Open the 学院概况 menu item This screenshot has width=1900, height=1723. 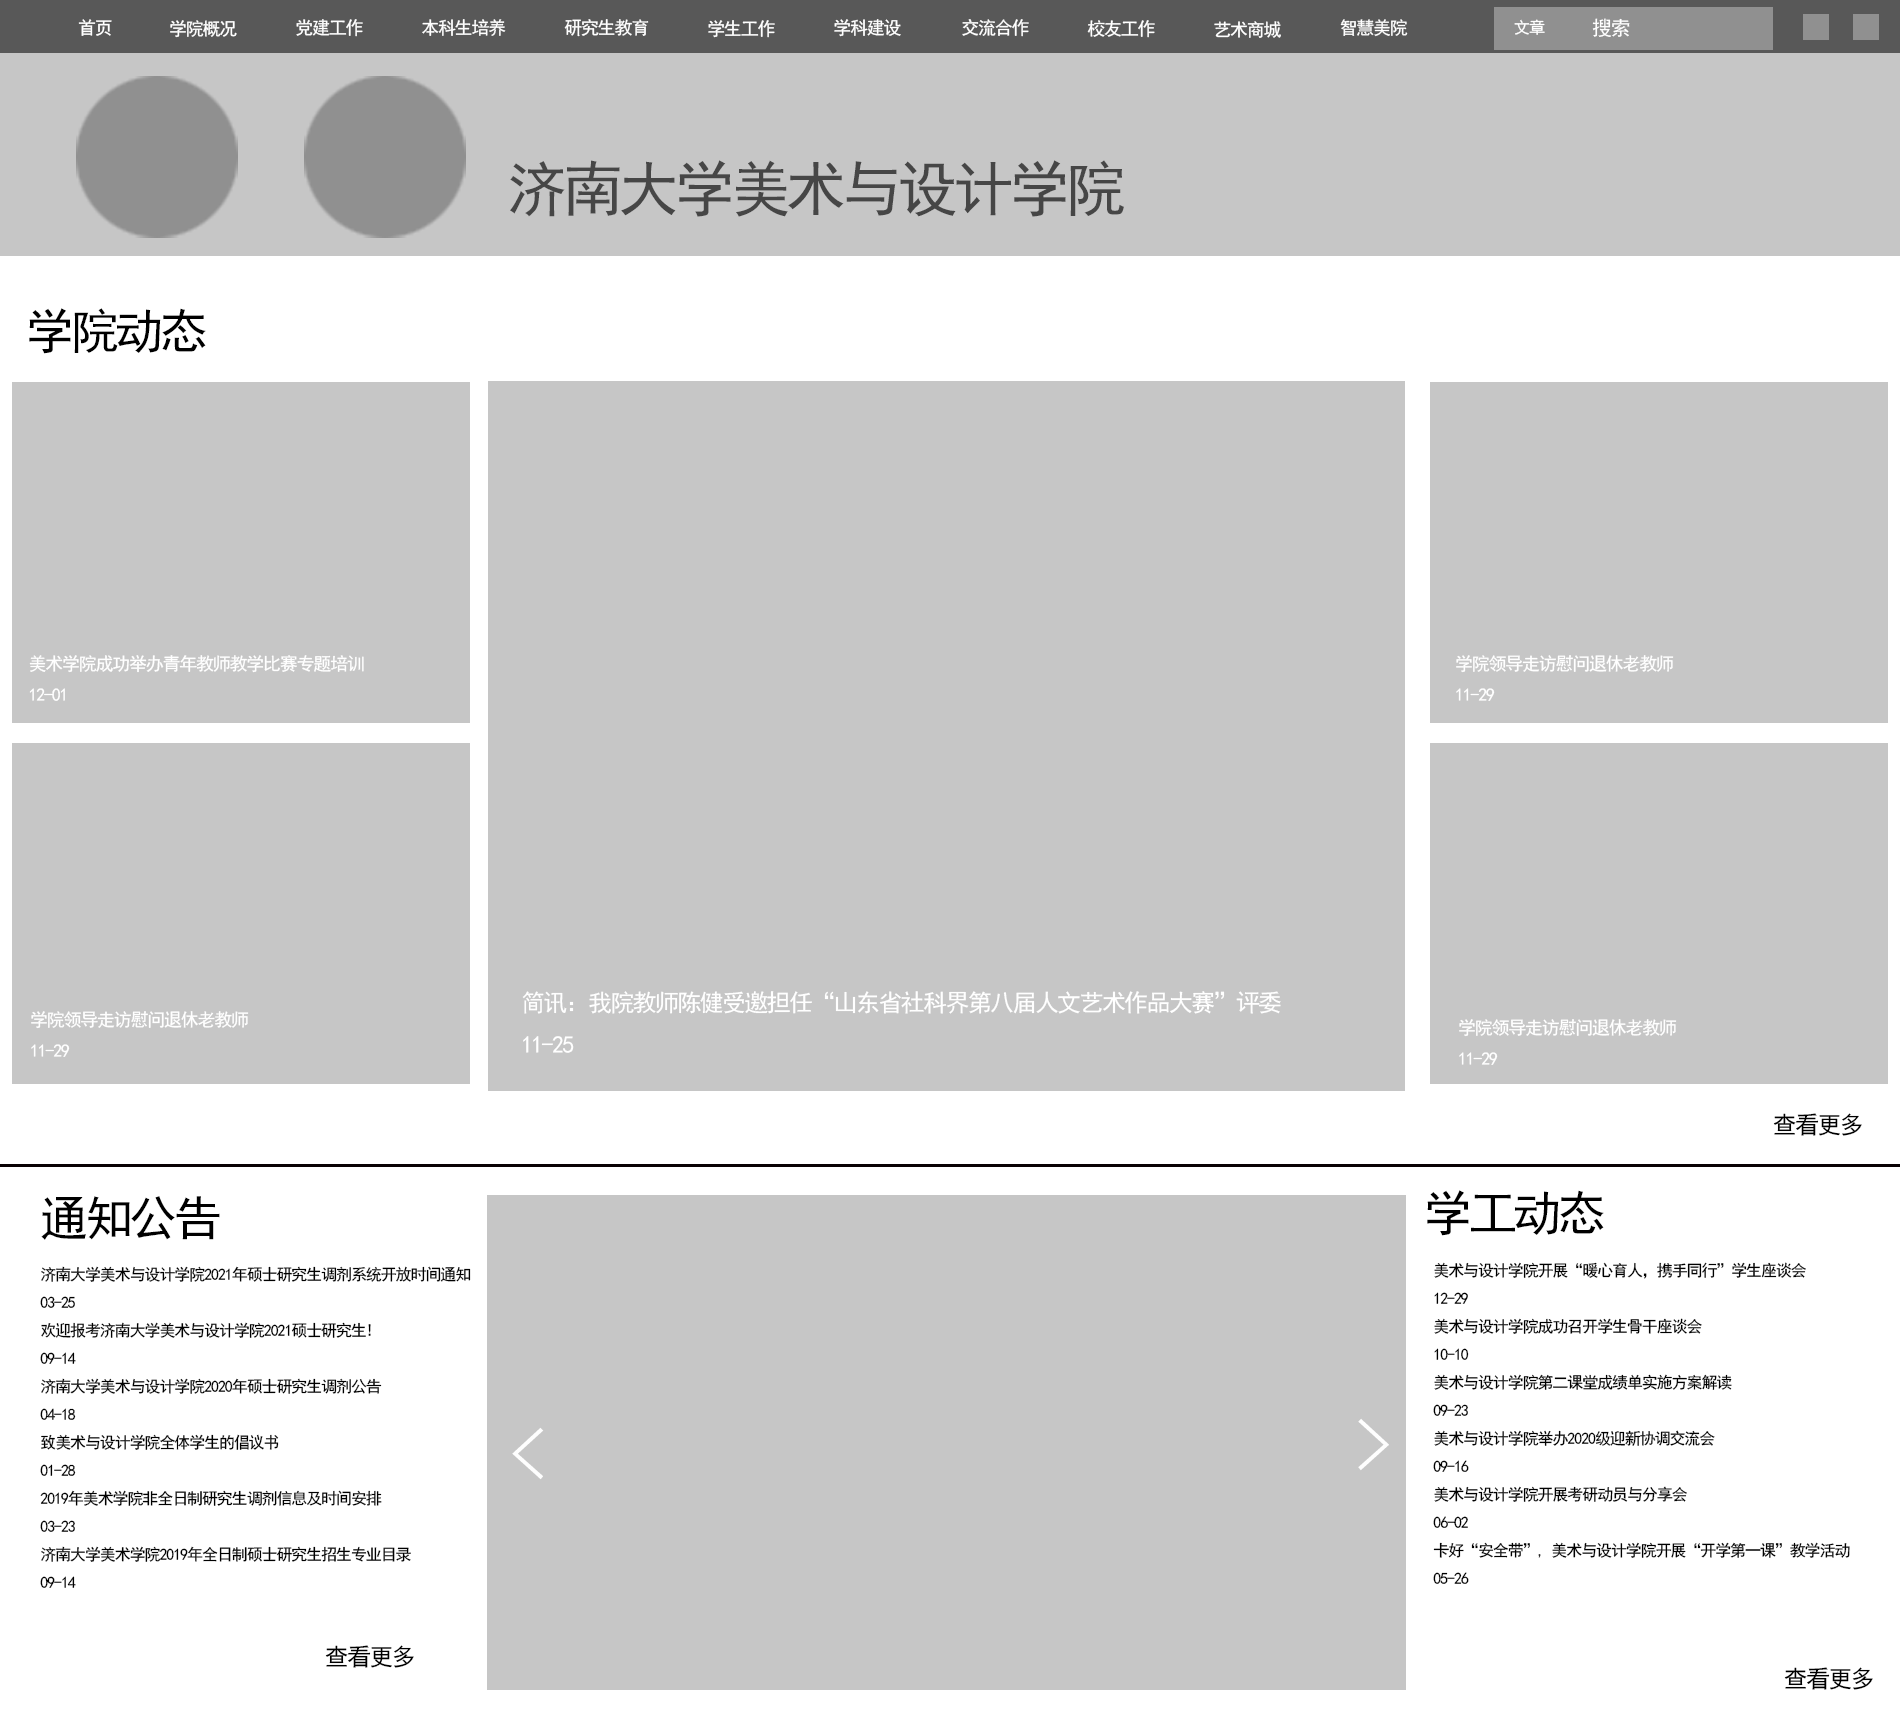click(x=203, y=29)
